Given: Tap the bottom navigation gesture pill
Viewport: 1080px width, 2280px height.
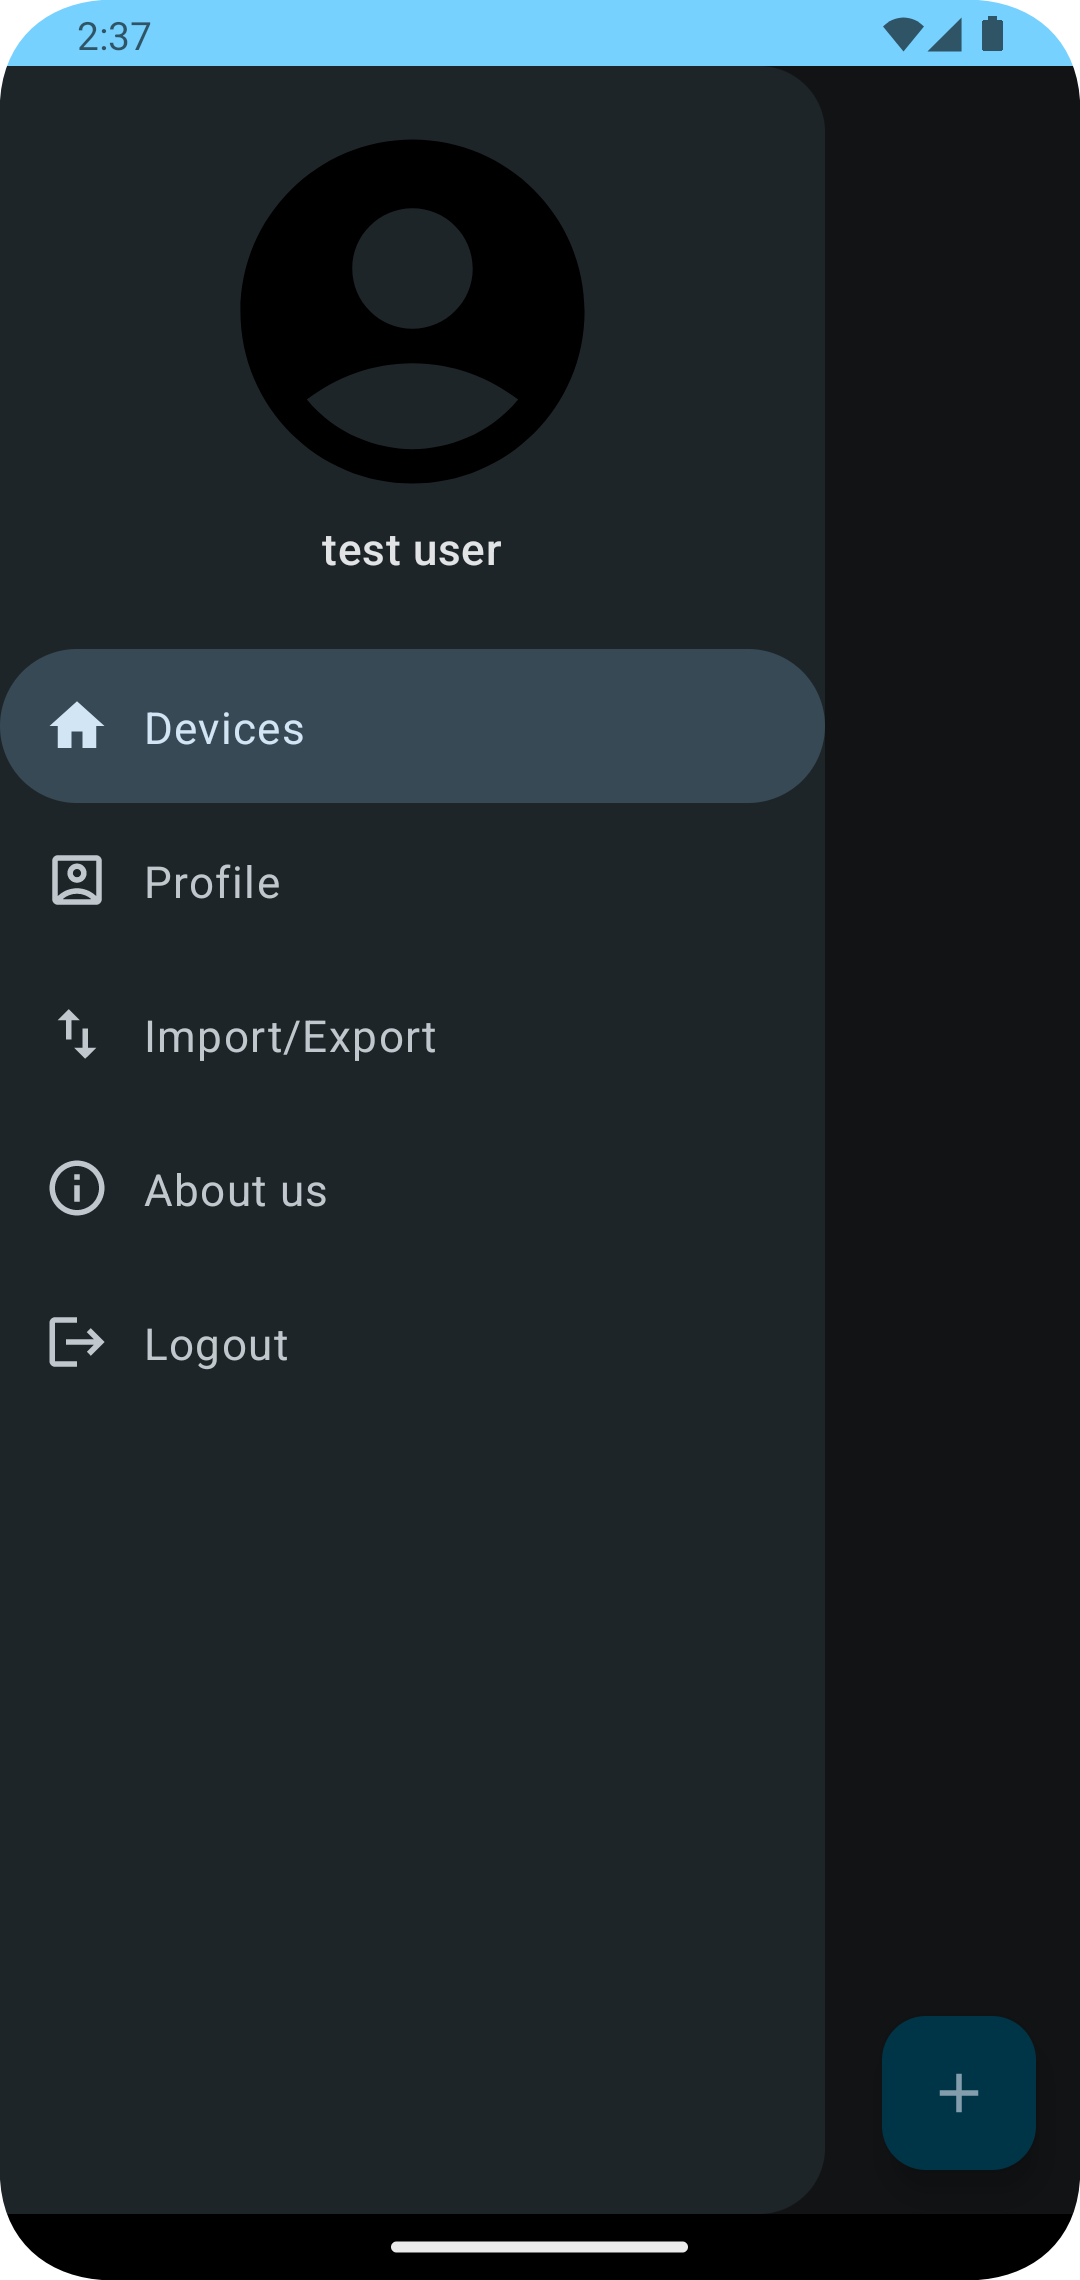Looking at the screenshot, I should [x=540, y=2247].
